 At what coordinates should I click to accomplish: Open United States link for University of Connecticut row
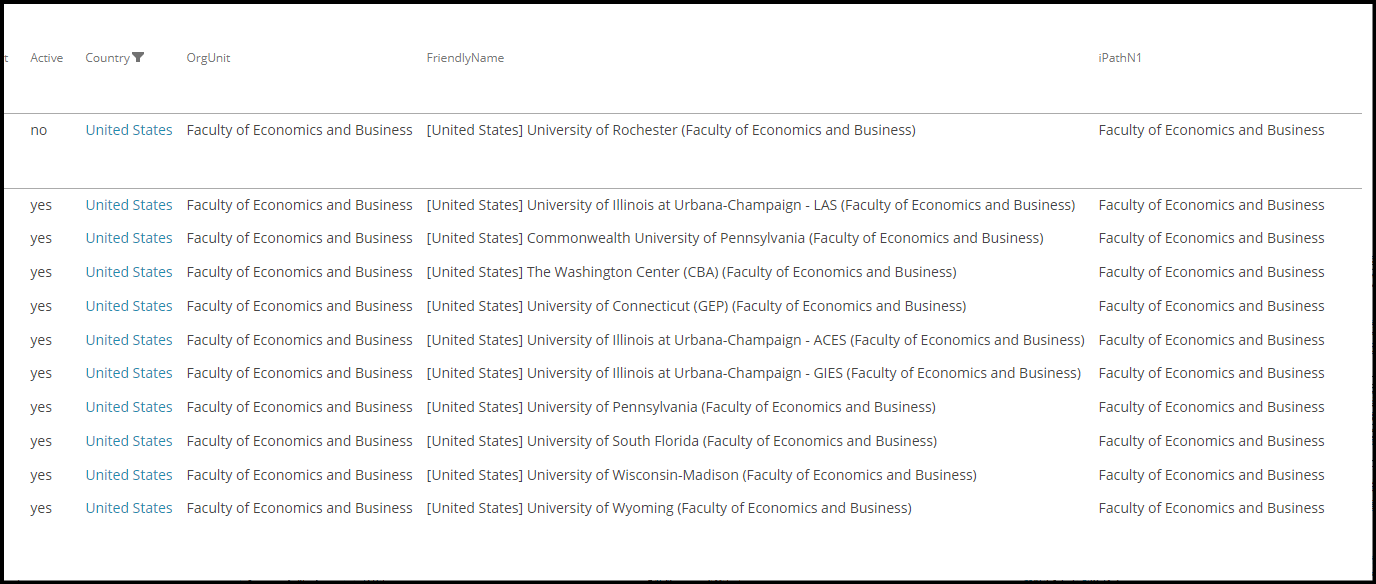coord(129,306)
